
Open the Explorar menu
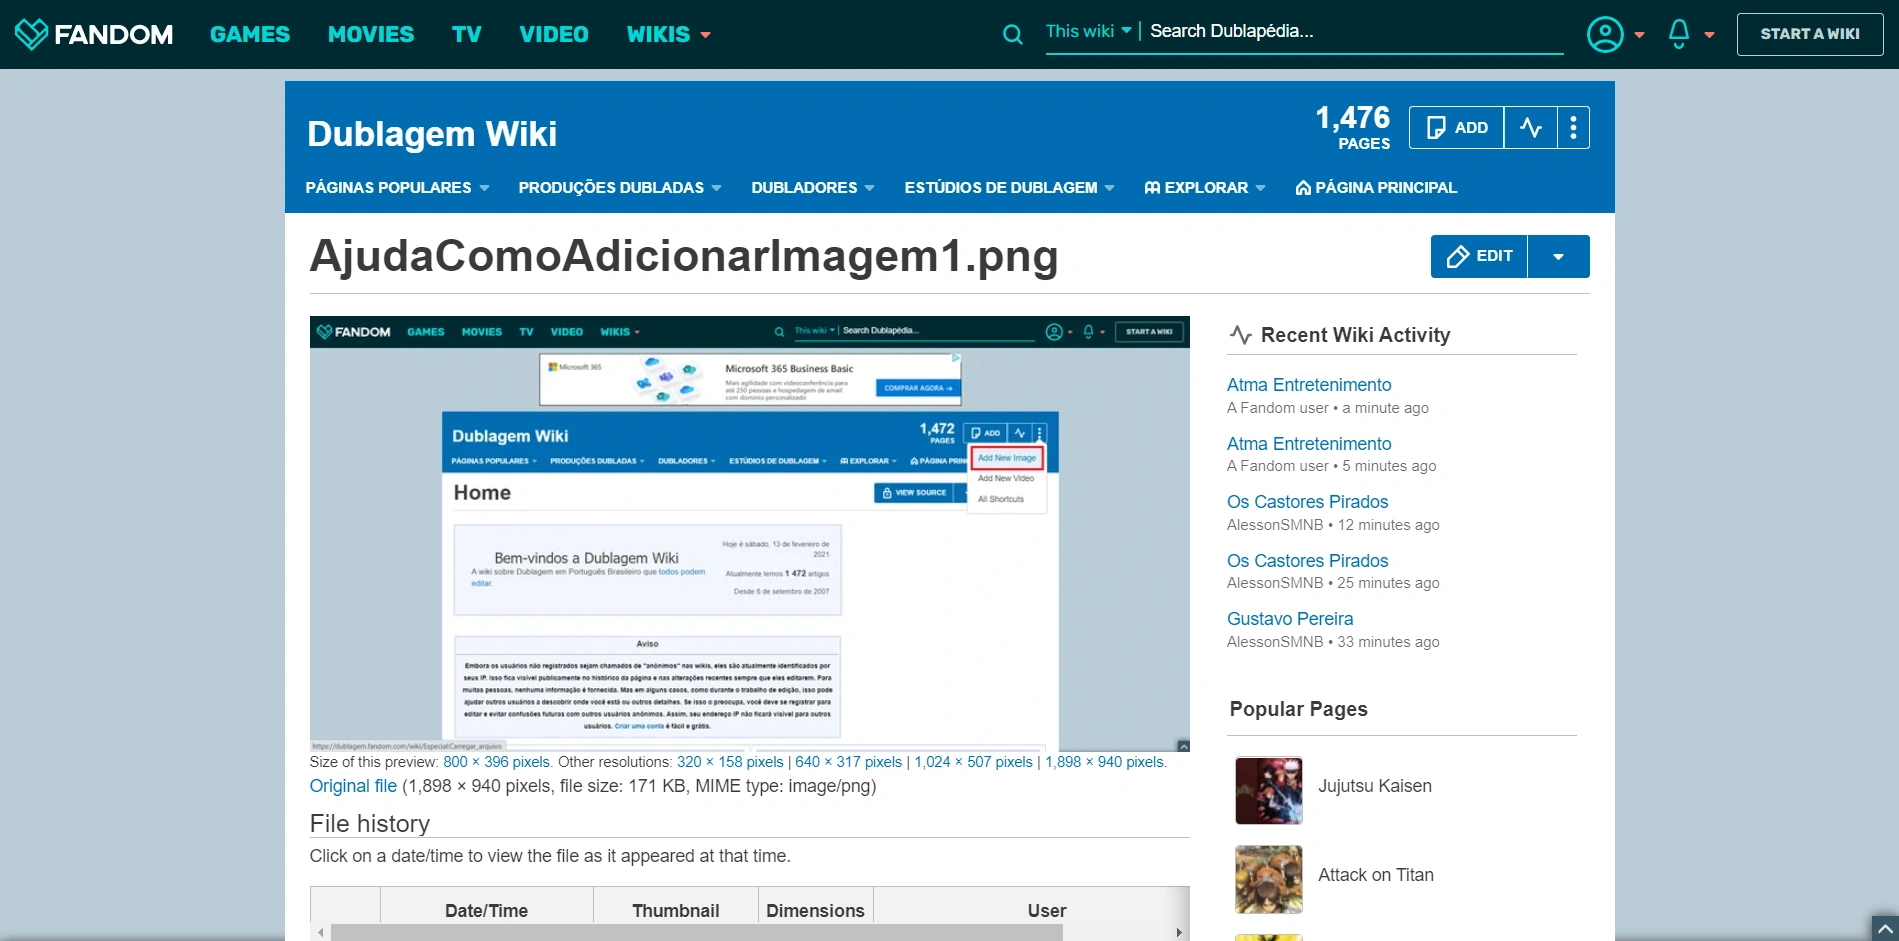click(1206, 188)
